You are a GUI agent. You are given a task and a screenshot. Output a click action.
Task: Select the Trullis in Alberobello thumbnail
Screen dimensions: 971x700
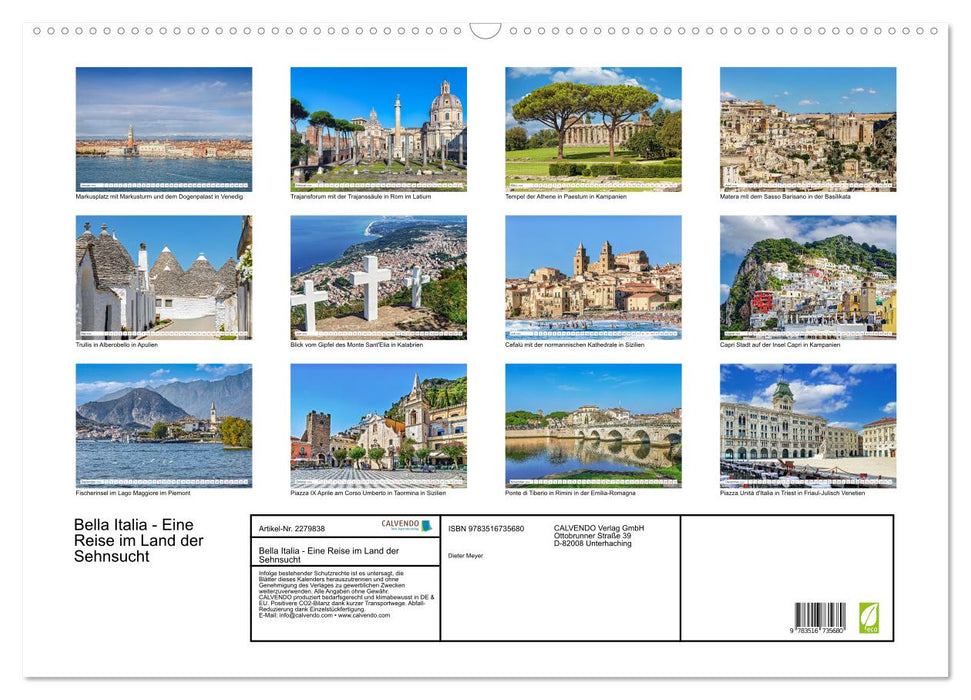tap(163, 277)
